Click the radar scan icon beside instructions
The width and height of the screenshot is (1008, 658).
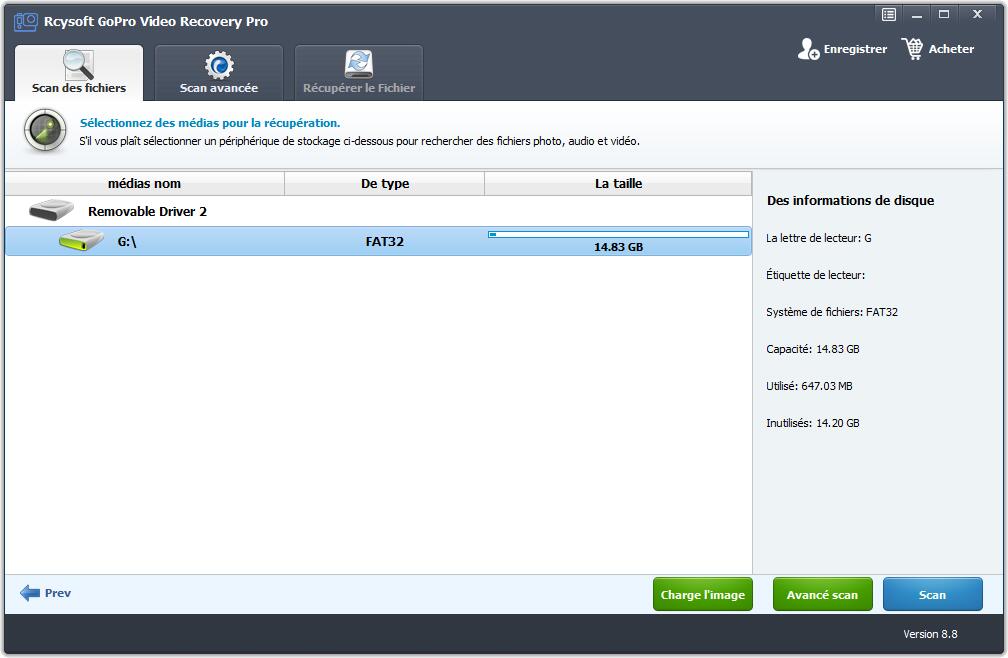(45, 130)
